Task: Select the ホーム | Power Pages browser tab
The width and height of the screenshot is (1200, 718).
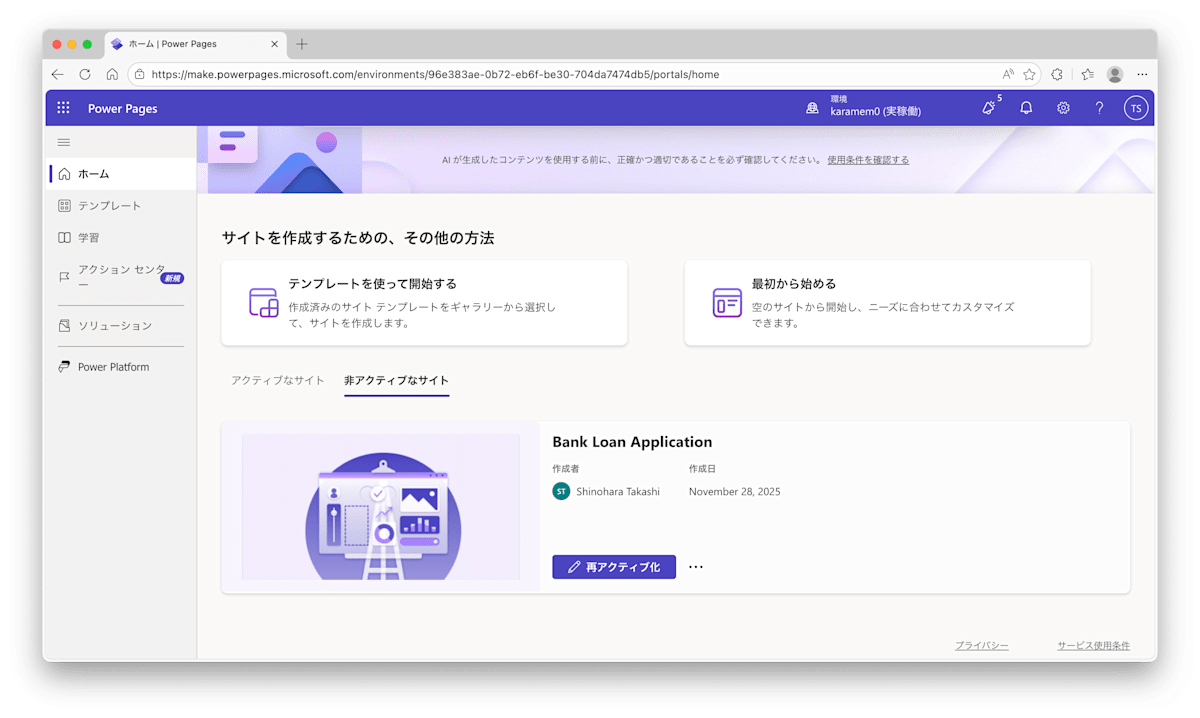Action: 195,44
